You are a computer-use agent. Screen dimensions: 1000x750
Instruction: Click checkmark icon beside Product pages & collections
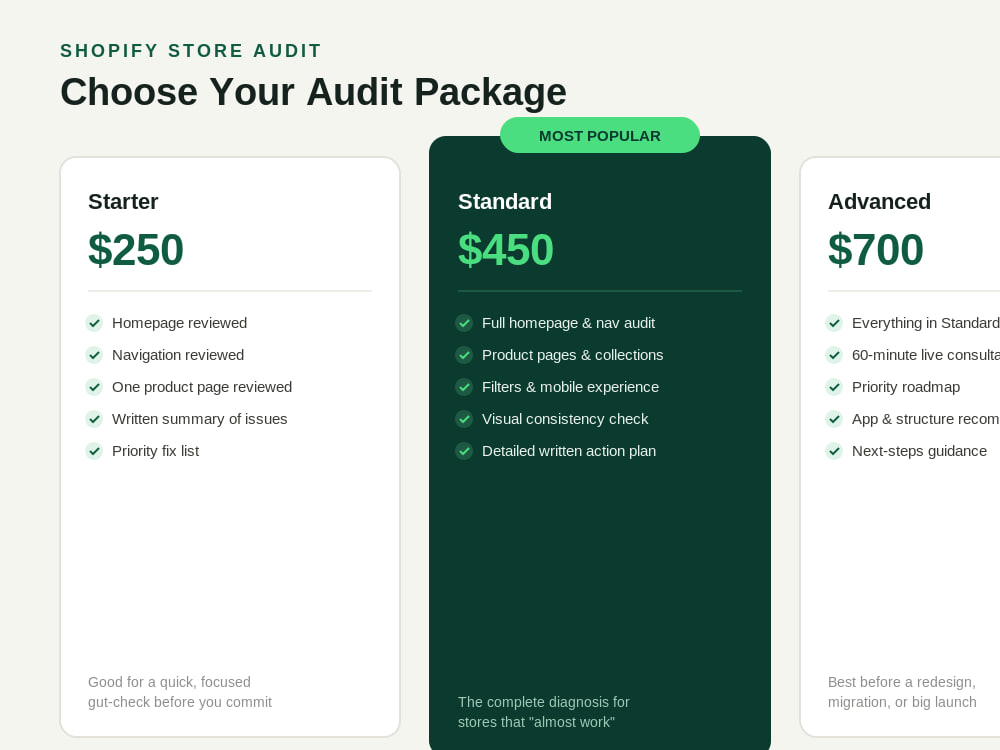[464, 355]
